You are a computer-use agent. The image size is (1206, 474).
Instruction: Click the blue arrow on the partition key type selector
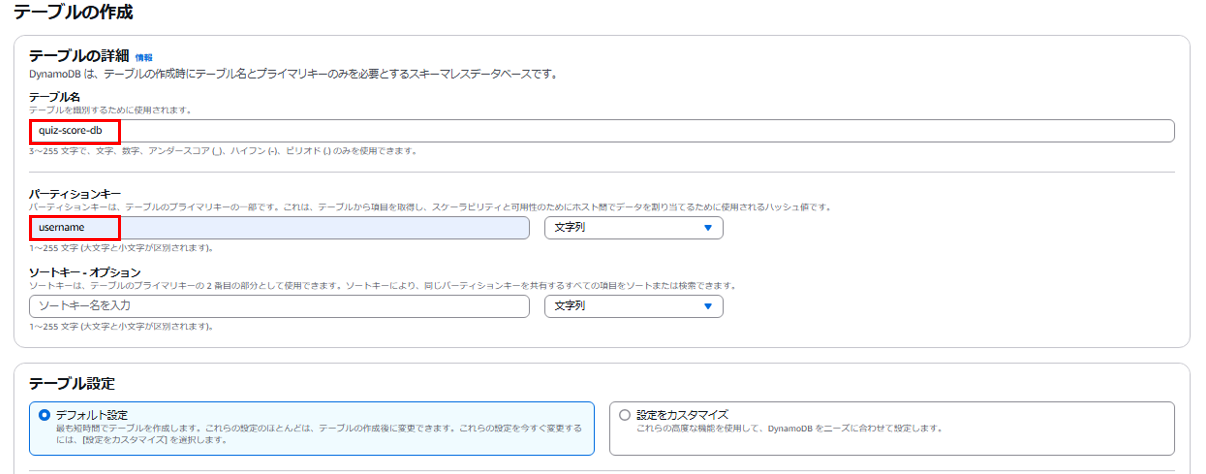tap(708, 228)
